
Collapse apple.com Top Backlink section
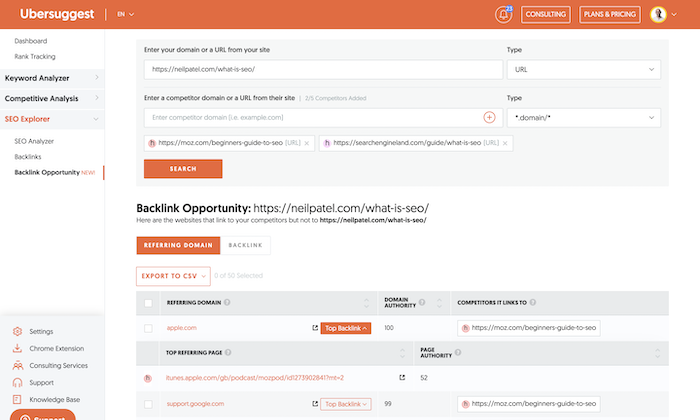coord(346,328)
